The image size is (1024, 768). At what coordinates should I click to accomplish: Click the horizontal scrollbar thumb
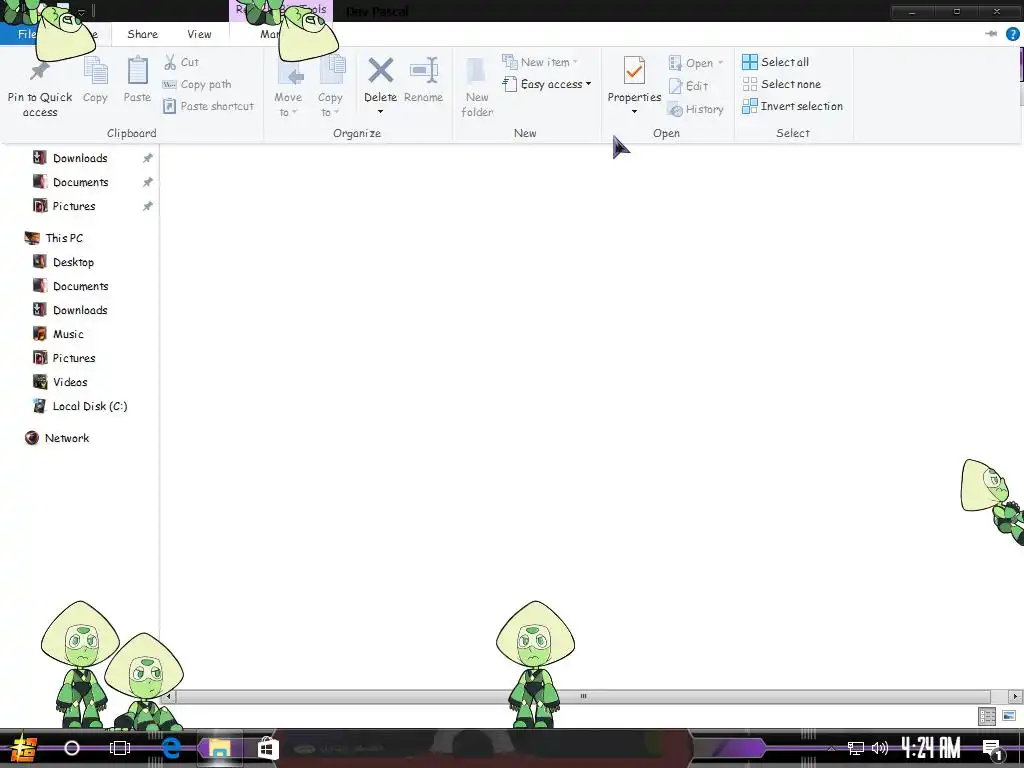pos(583,696)
